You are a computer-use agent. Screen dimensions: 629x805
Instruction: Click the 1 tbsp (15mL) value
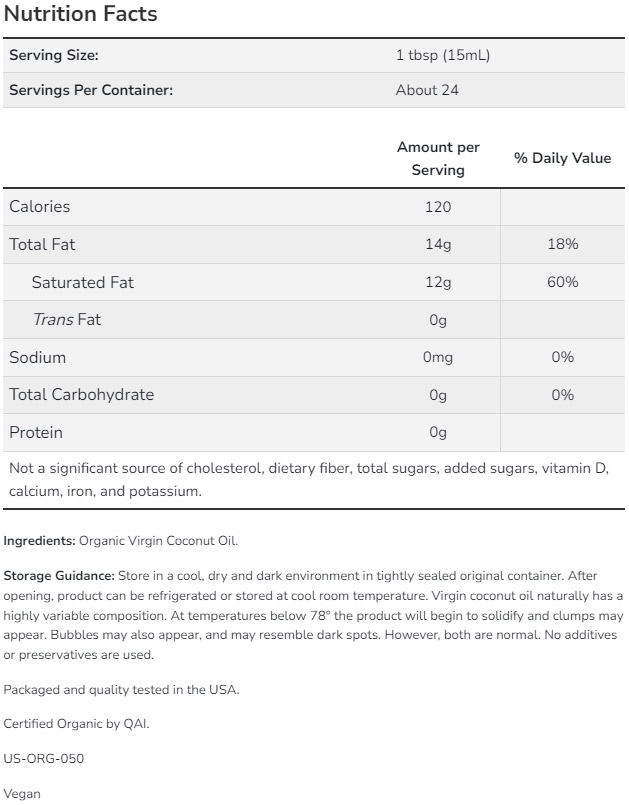(442, 55)
